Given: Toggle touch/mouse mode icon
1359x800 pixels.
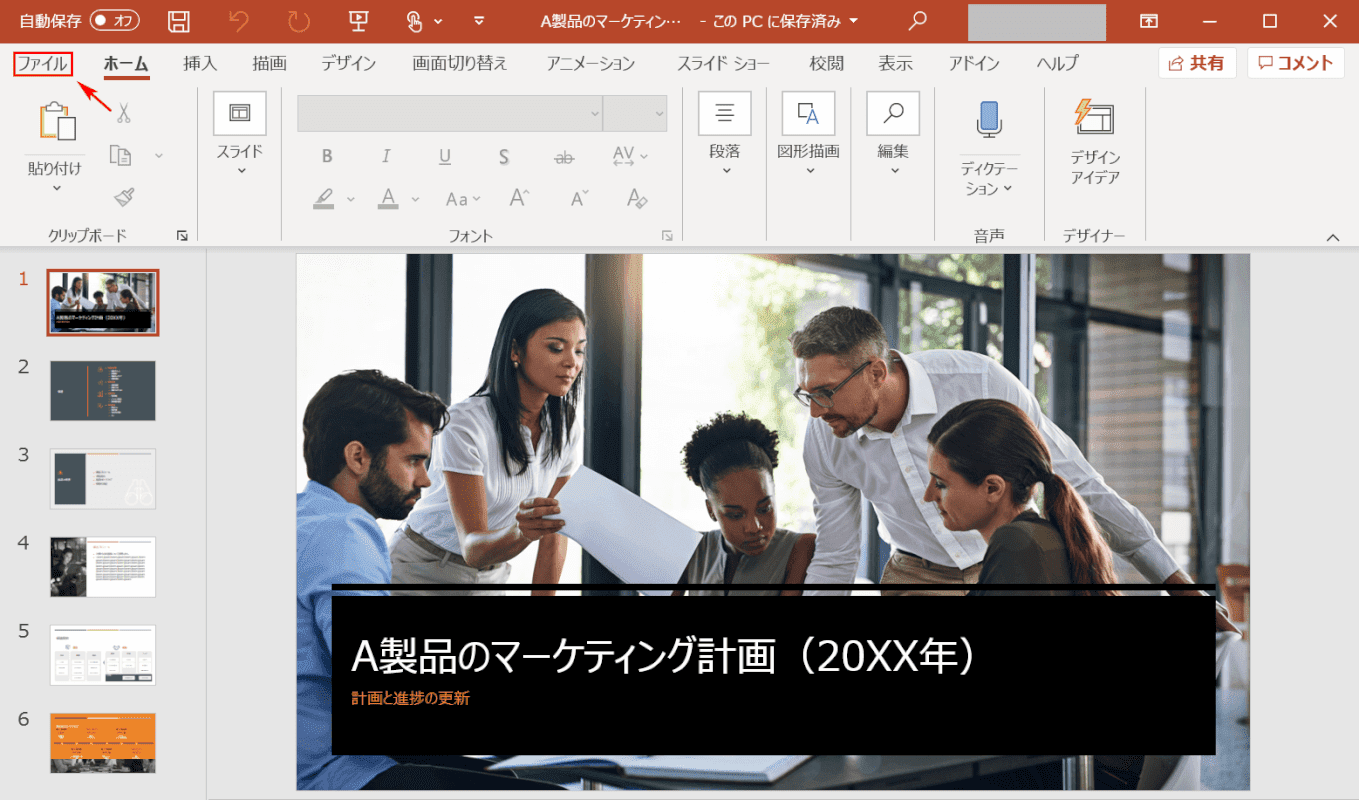Looking at the screenshot, I should tap(415, 21).
